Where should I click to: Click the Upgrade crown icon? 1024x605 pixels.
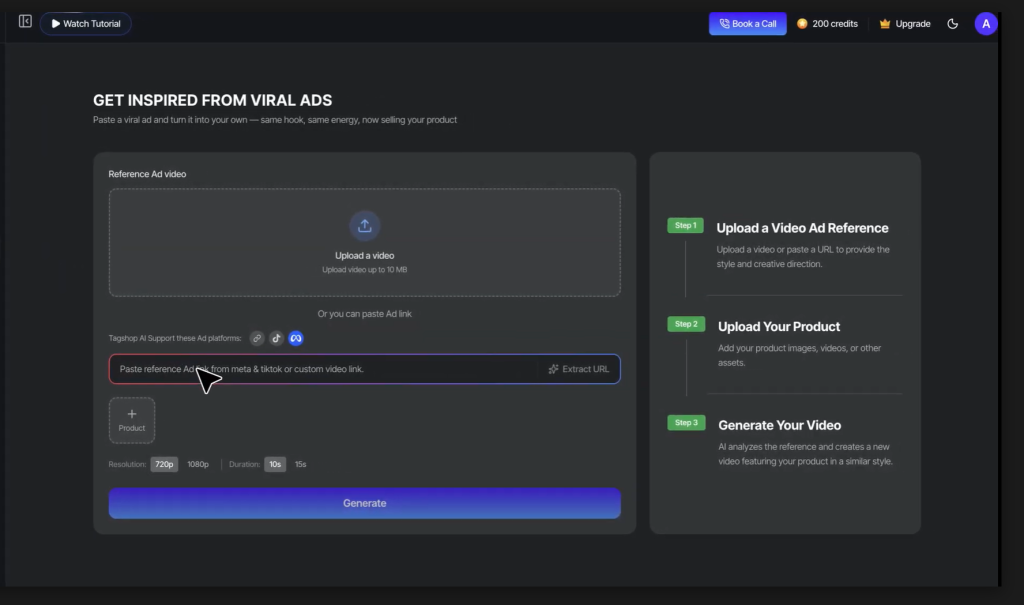click(885, 24)
